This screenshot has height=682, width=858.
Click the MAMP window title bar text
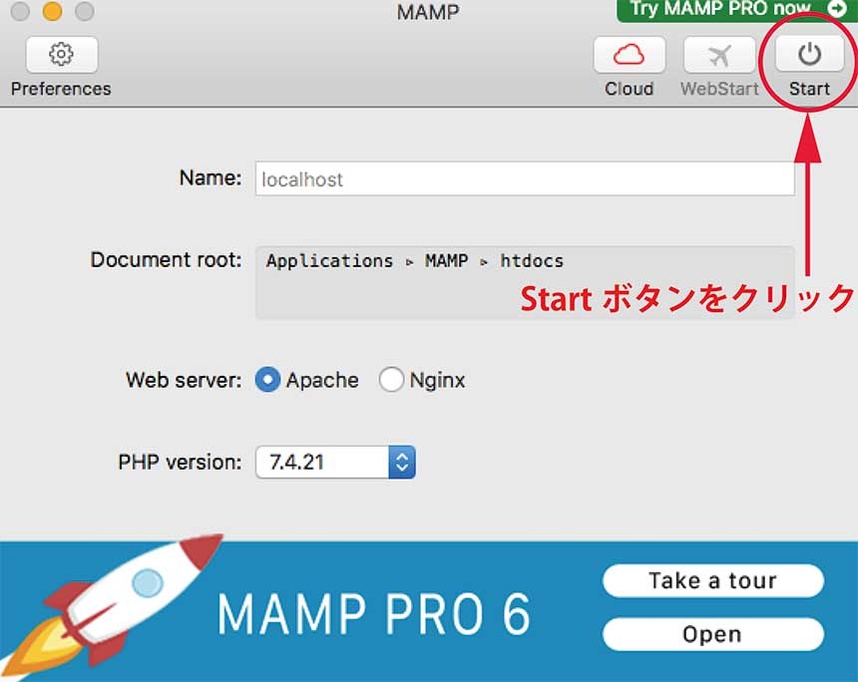pos(428,13)
